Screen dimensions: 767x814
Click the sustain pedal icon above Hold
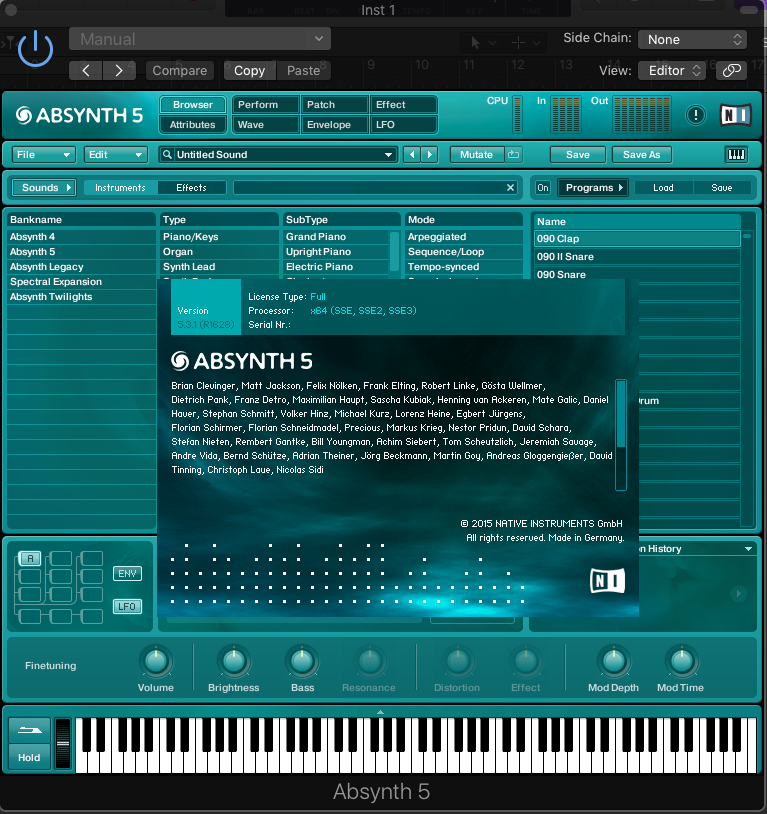click(x=30, y=731)
